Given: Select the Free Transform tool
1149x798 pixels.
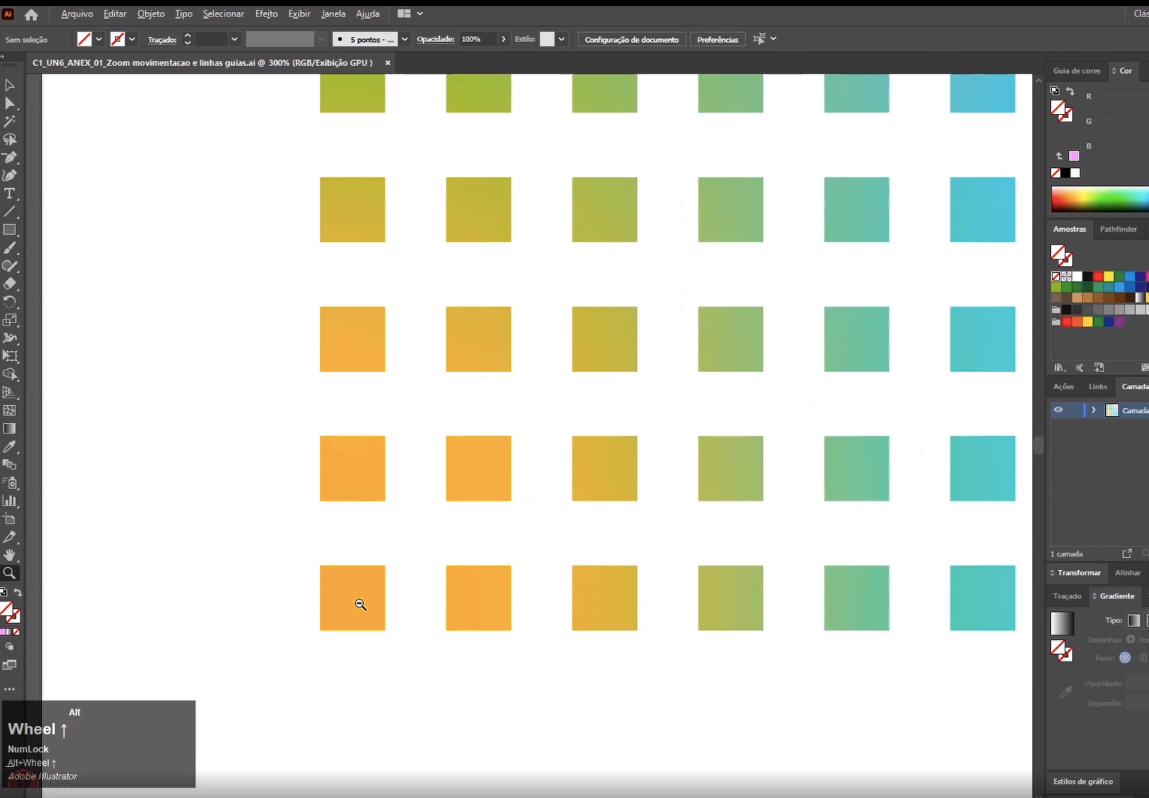Looking at the screenshot, I should point(10,356).
